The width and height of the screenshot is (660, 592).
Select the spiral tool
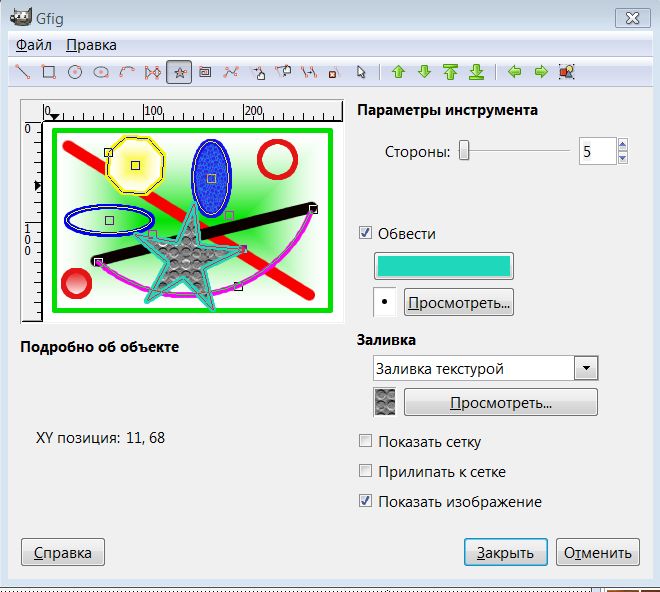205,72
